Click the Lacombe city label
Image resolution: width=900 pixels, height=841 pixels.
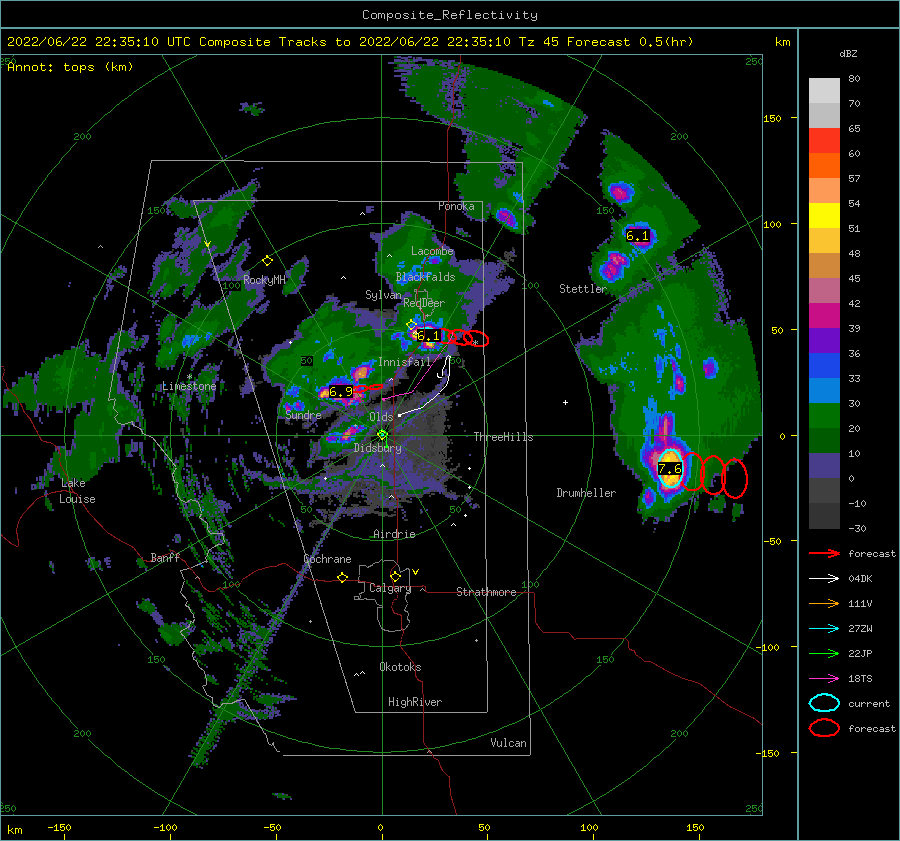[432, 251]
